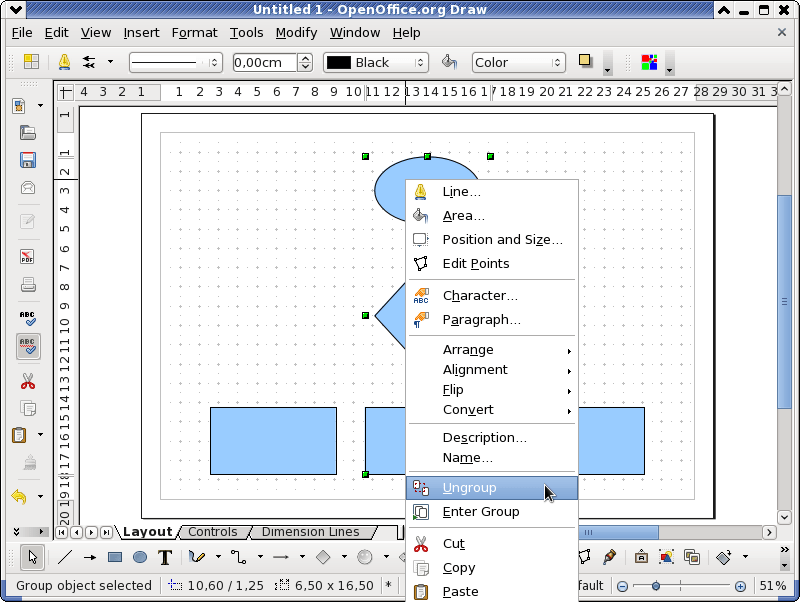Open the Convert submenu

[x=492, y=410]
